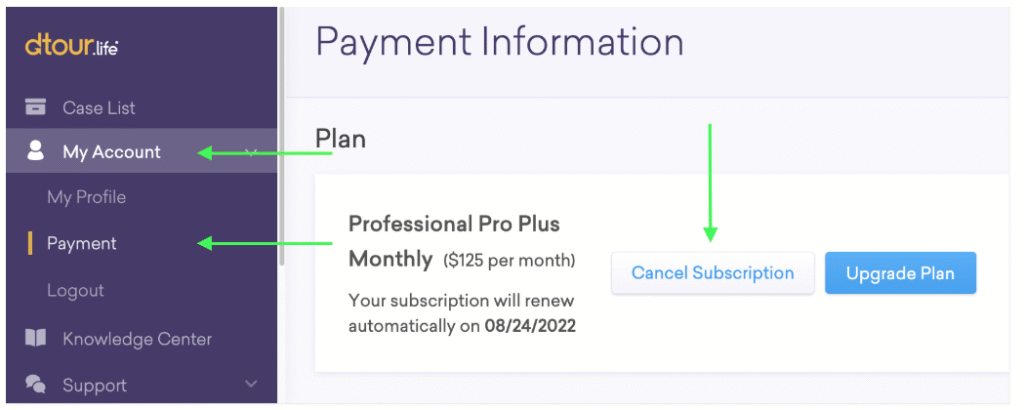Click the Case List archive icon
The width and height of the screenshot is (1024, 410).
(36, 107)
